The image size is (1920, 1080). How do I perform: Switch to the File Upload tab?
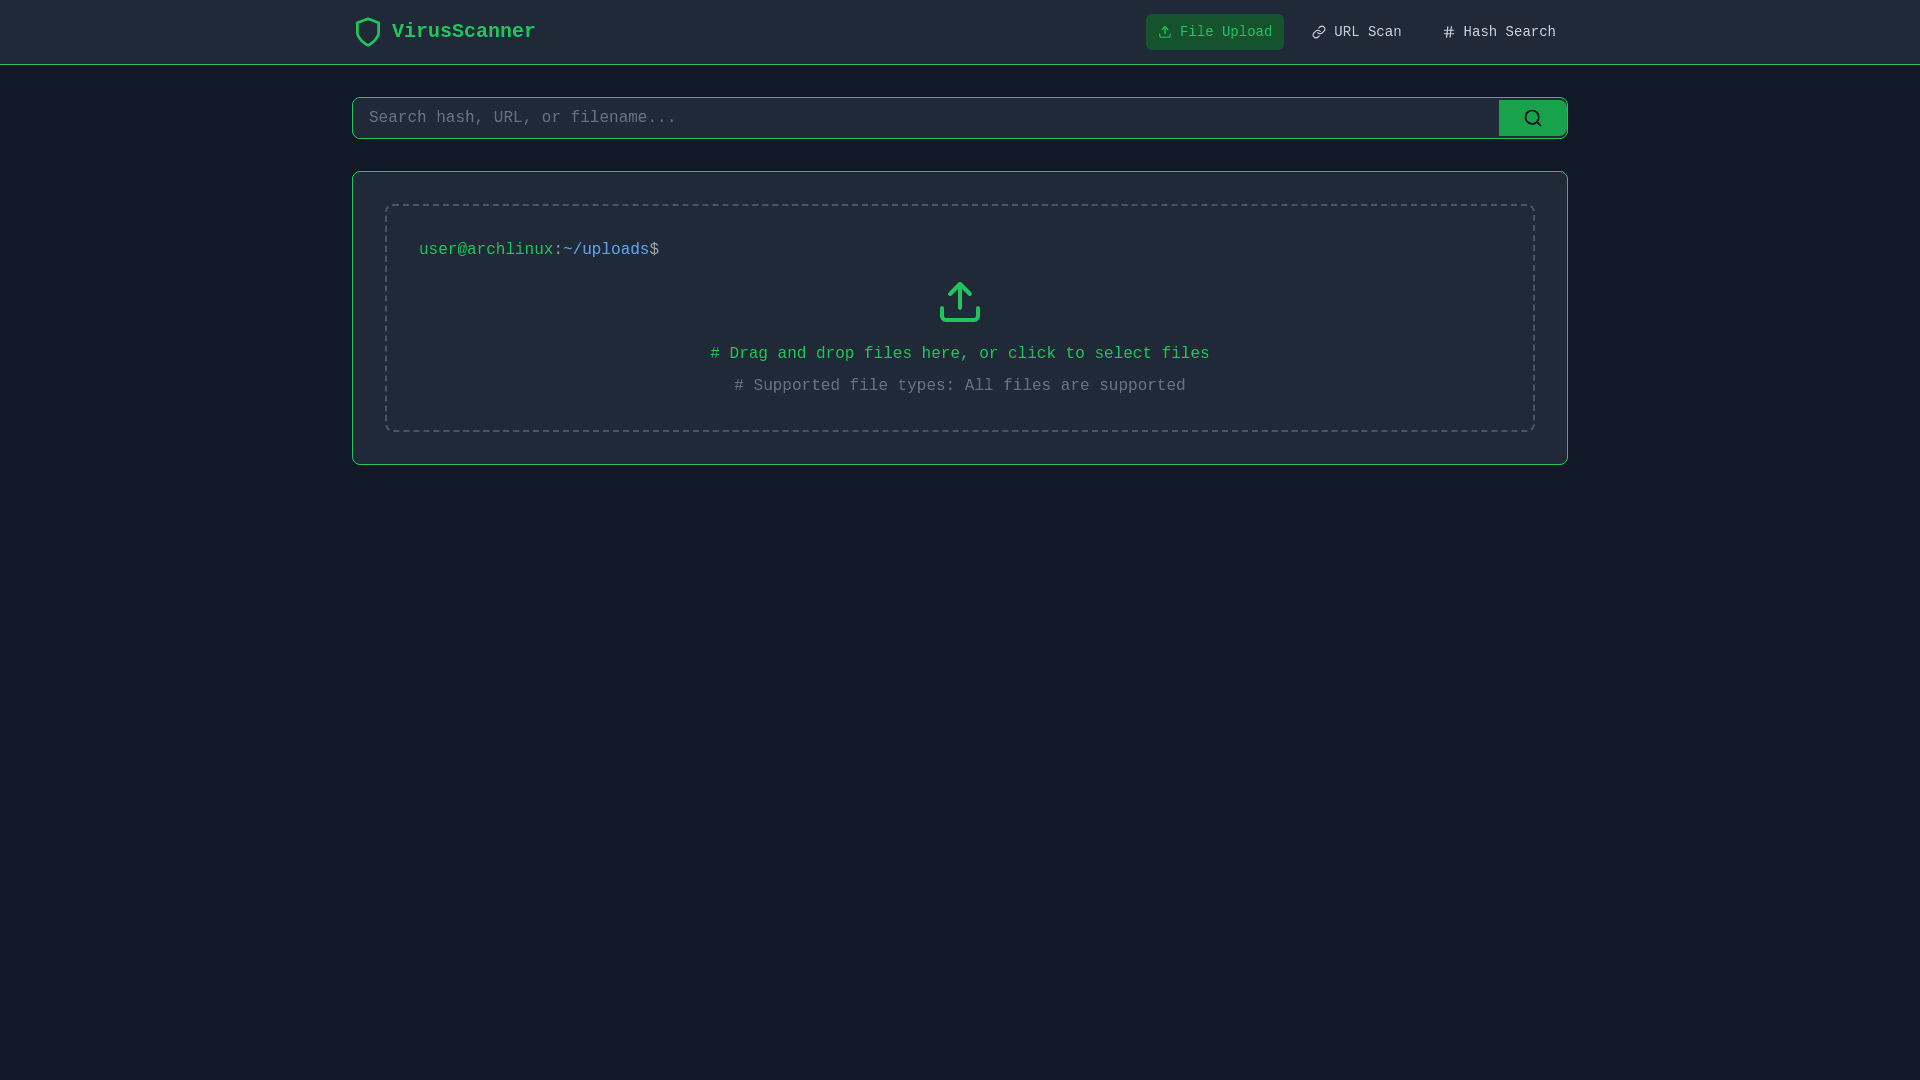click(x=1214, y=32)
